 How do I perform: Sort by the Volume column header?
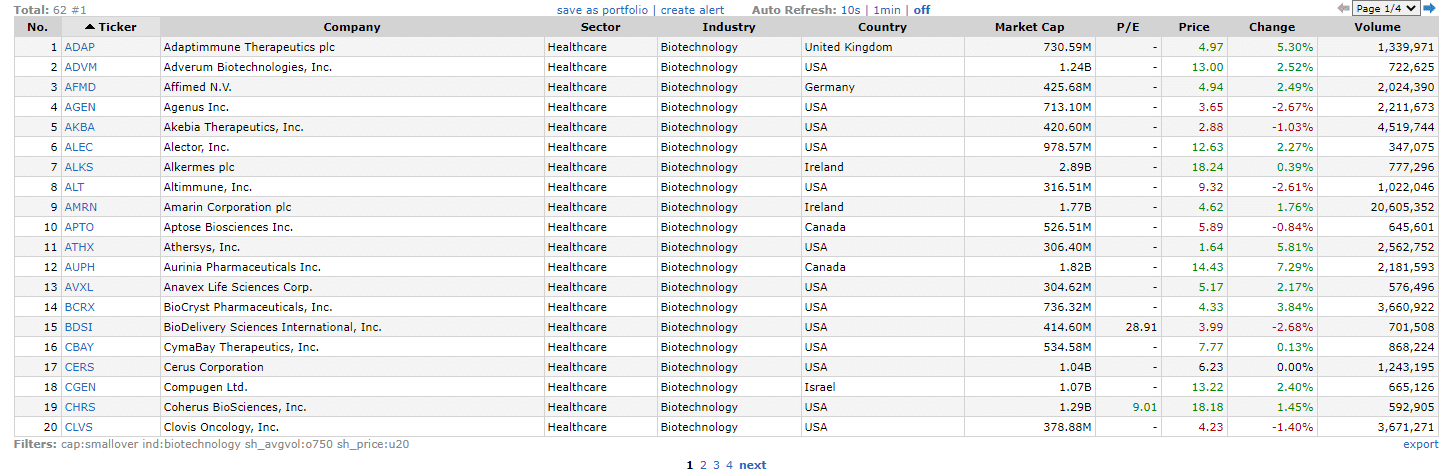pos(1377,27)
